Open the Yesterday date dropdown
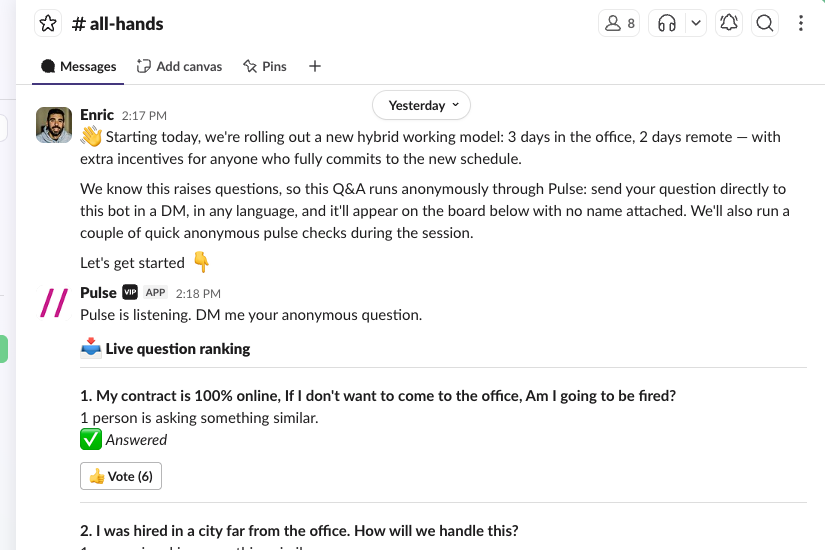 coord(421,105)
